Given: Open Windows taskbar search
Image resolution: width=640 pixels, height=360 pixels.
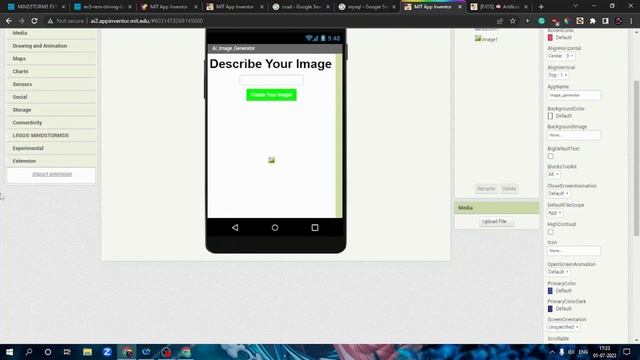Looking at the screenshot, I should [29, 352].
